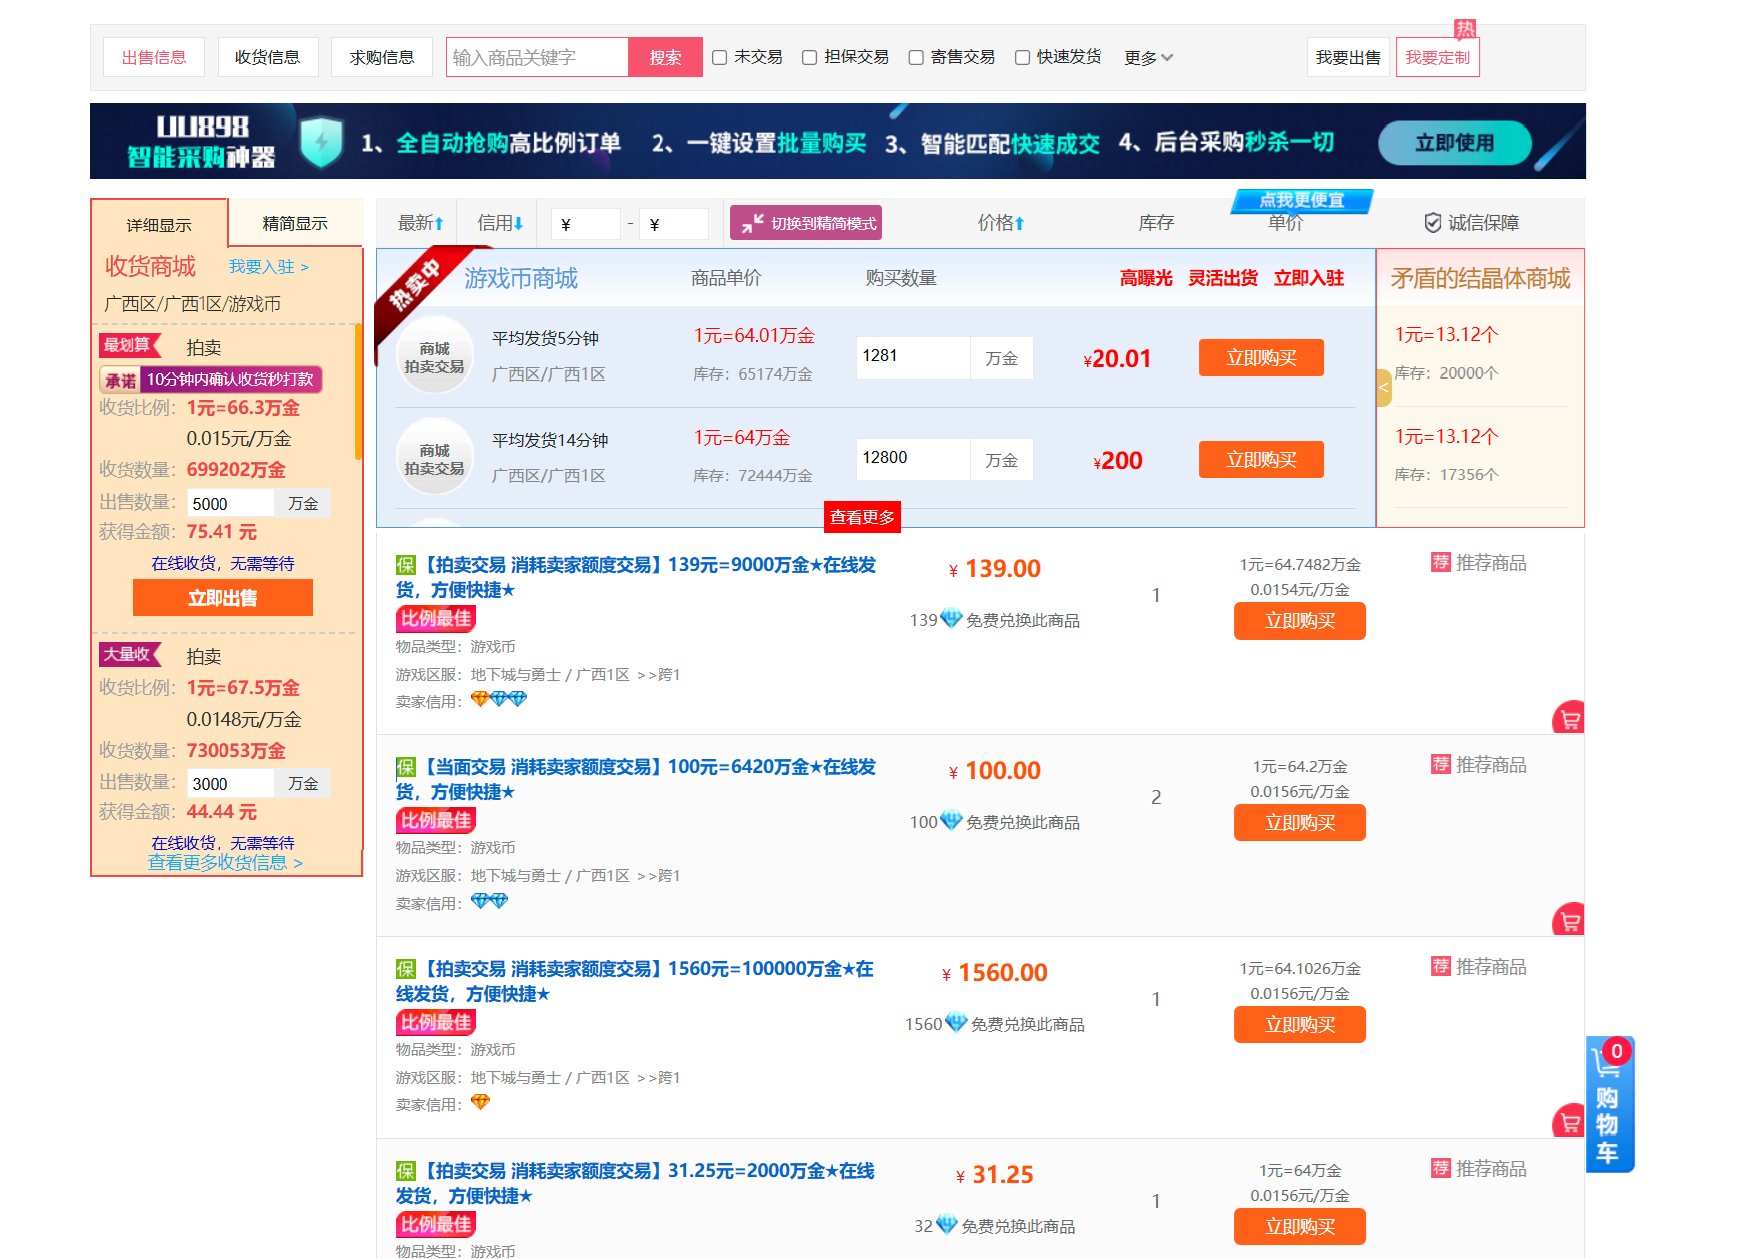
Task: Click 立即出售 in 收货商城
Action: [x=223, y=598]
